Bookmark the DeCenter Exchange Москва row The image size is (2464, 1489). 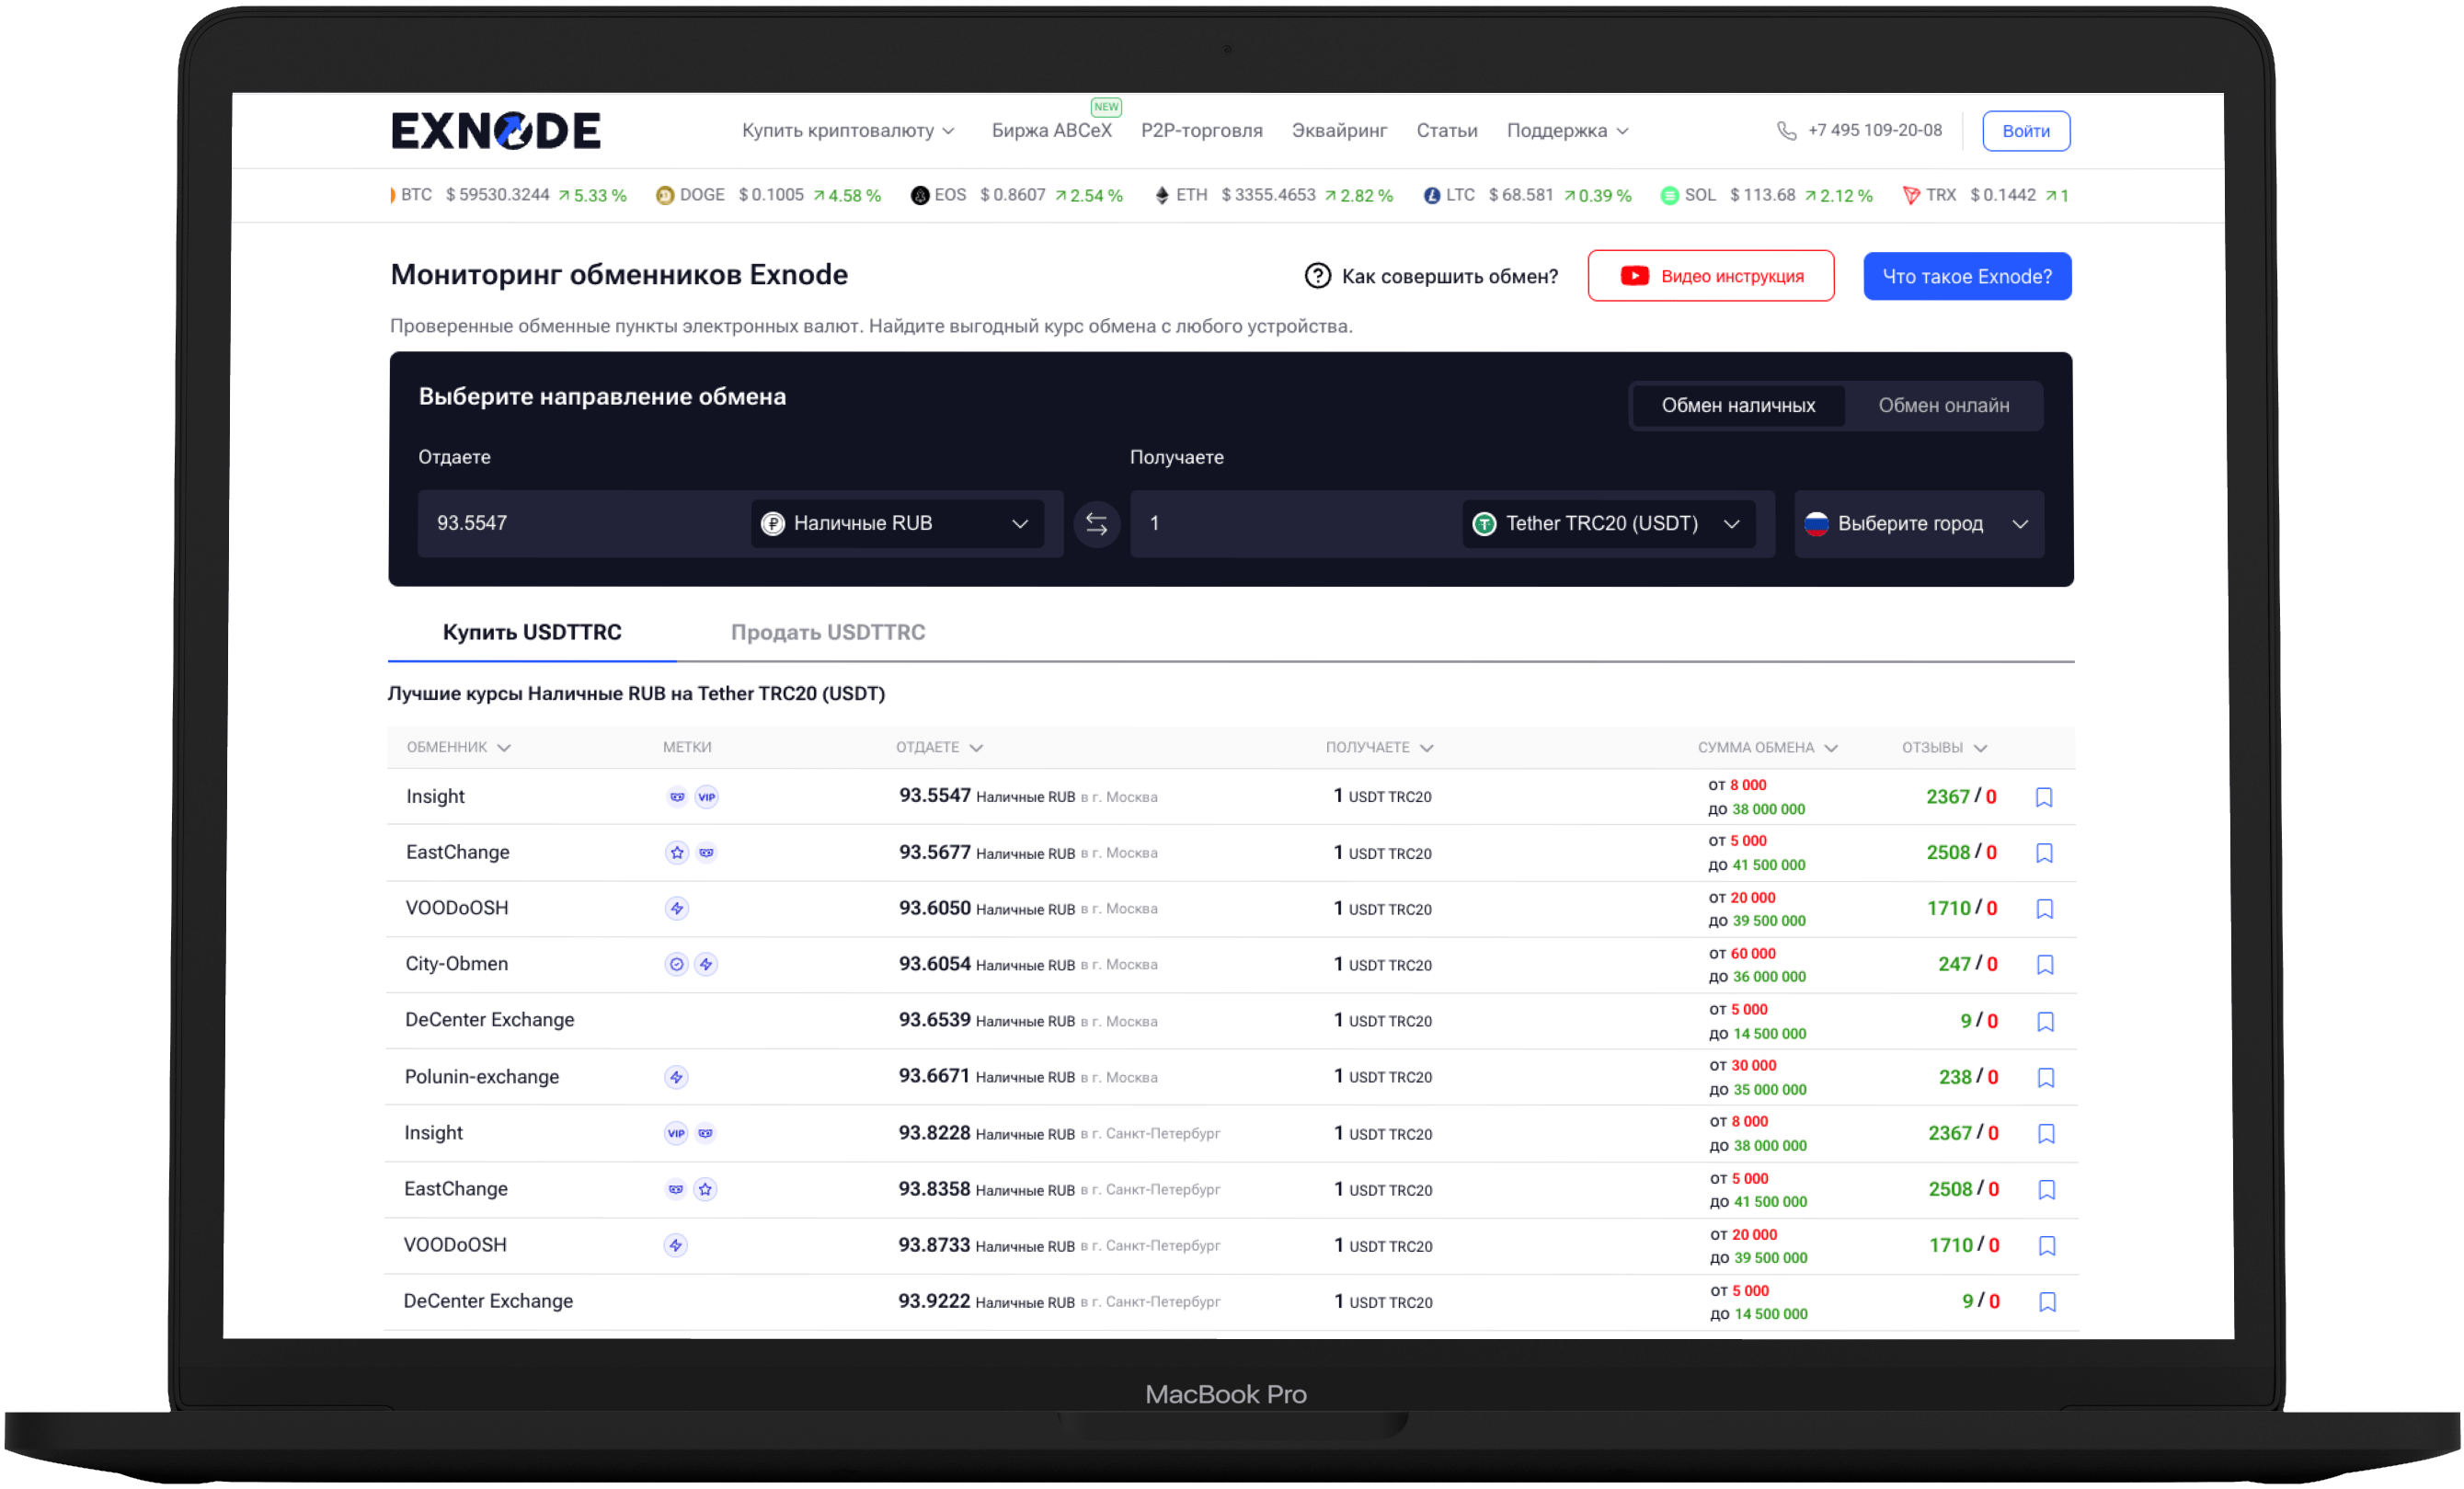point(2045,1022)
